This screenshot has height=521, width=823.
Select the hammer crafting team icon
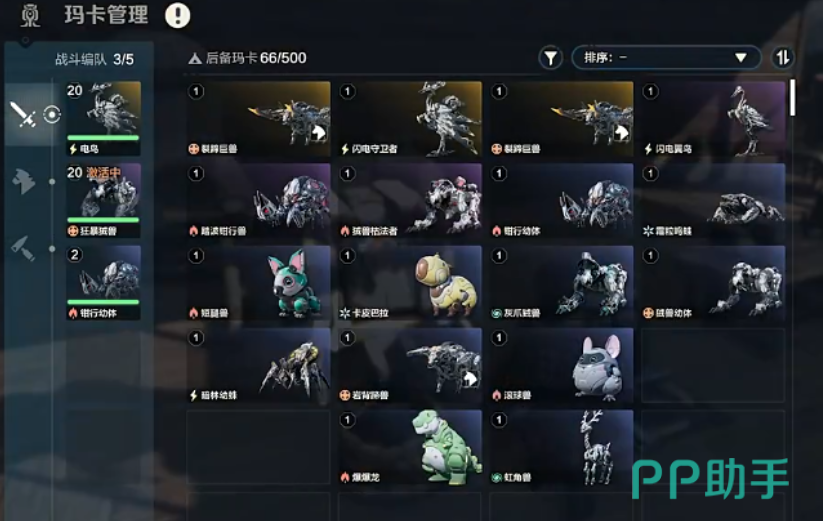pos(24,248)
